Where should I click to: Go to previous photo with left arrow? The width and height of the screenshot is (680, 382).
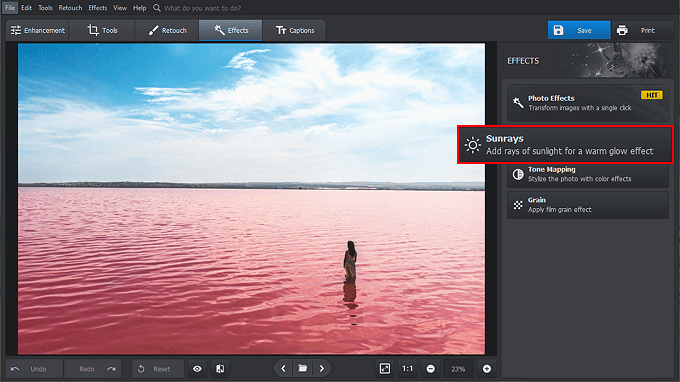click(284, 369)
